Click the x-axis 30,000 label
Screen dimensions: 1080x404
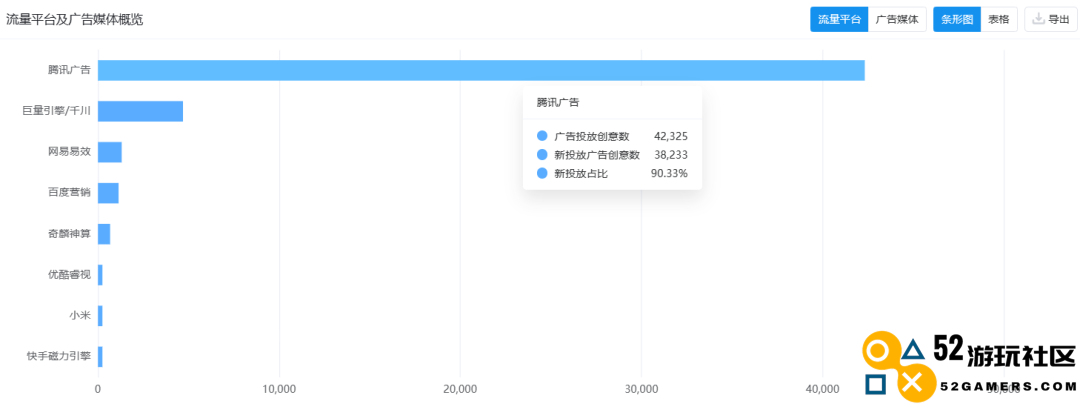pyautogui.click(x=641, y=390)
